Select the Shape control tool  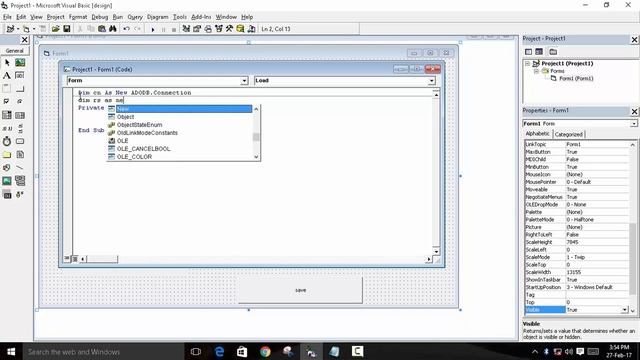click(x=7, y=168)
